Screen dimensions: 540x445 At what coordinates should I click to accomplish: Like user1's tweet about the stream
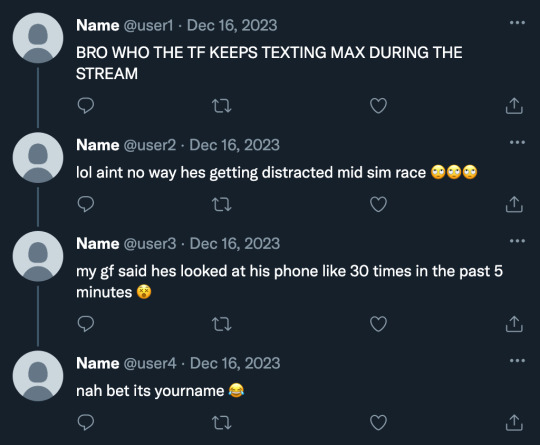coord(378,106)
